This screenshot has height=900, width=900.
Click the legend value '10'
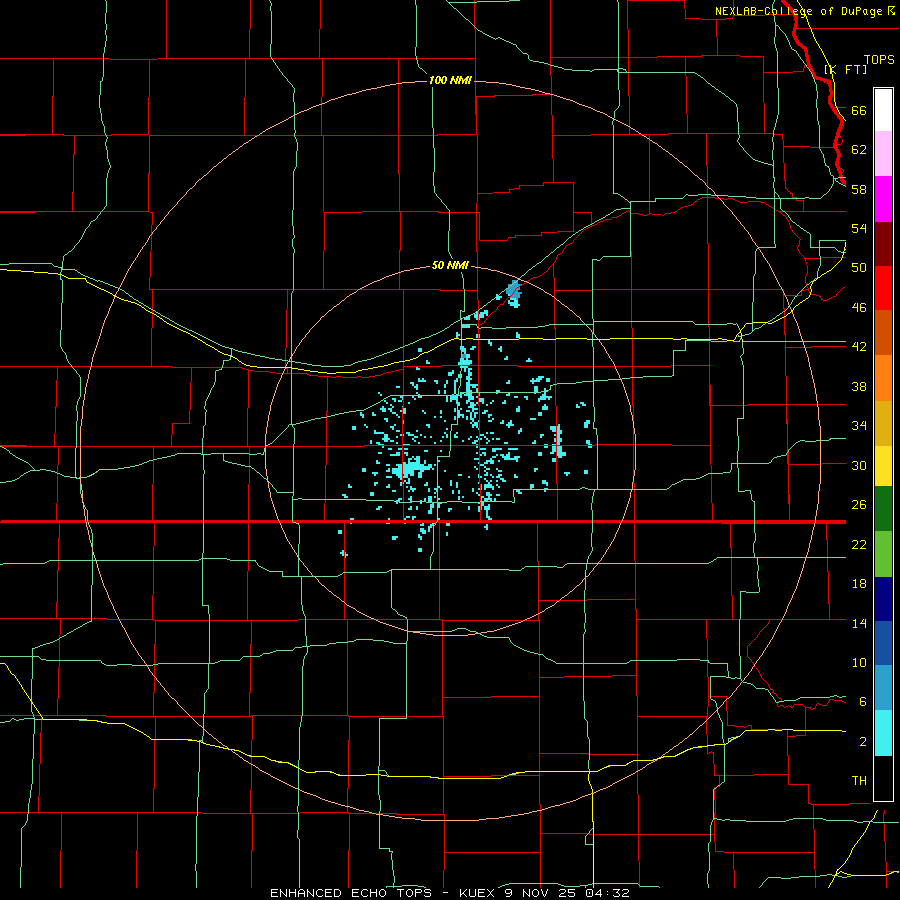859,663
